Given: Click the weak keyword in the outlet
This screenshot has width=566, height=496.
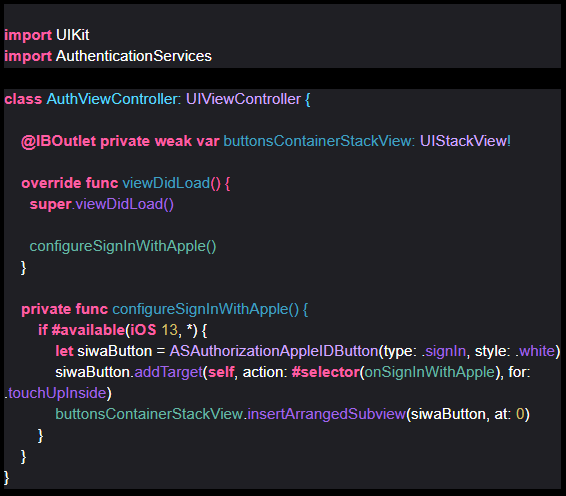Looking at the screenshot, I should [173, 141].
